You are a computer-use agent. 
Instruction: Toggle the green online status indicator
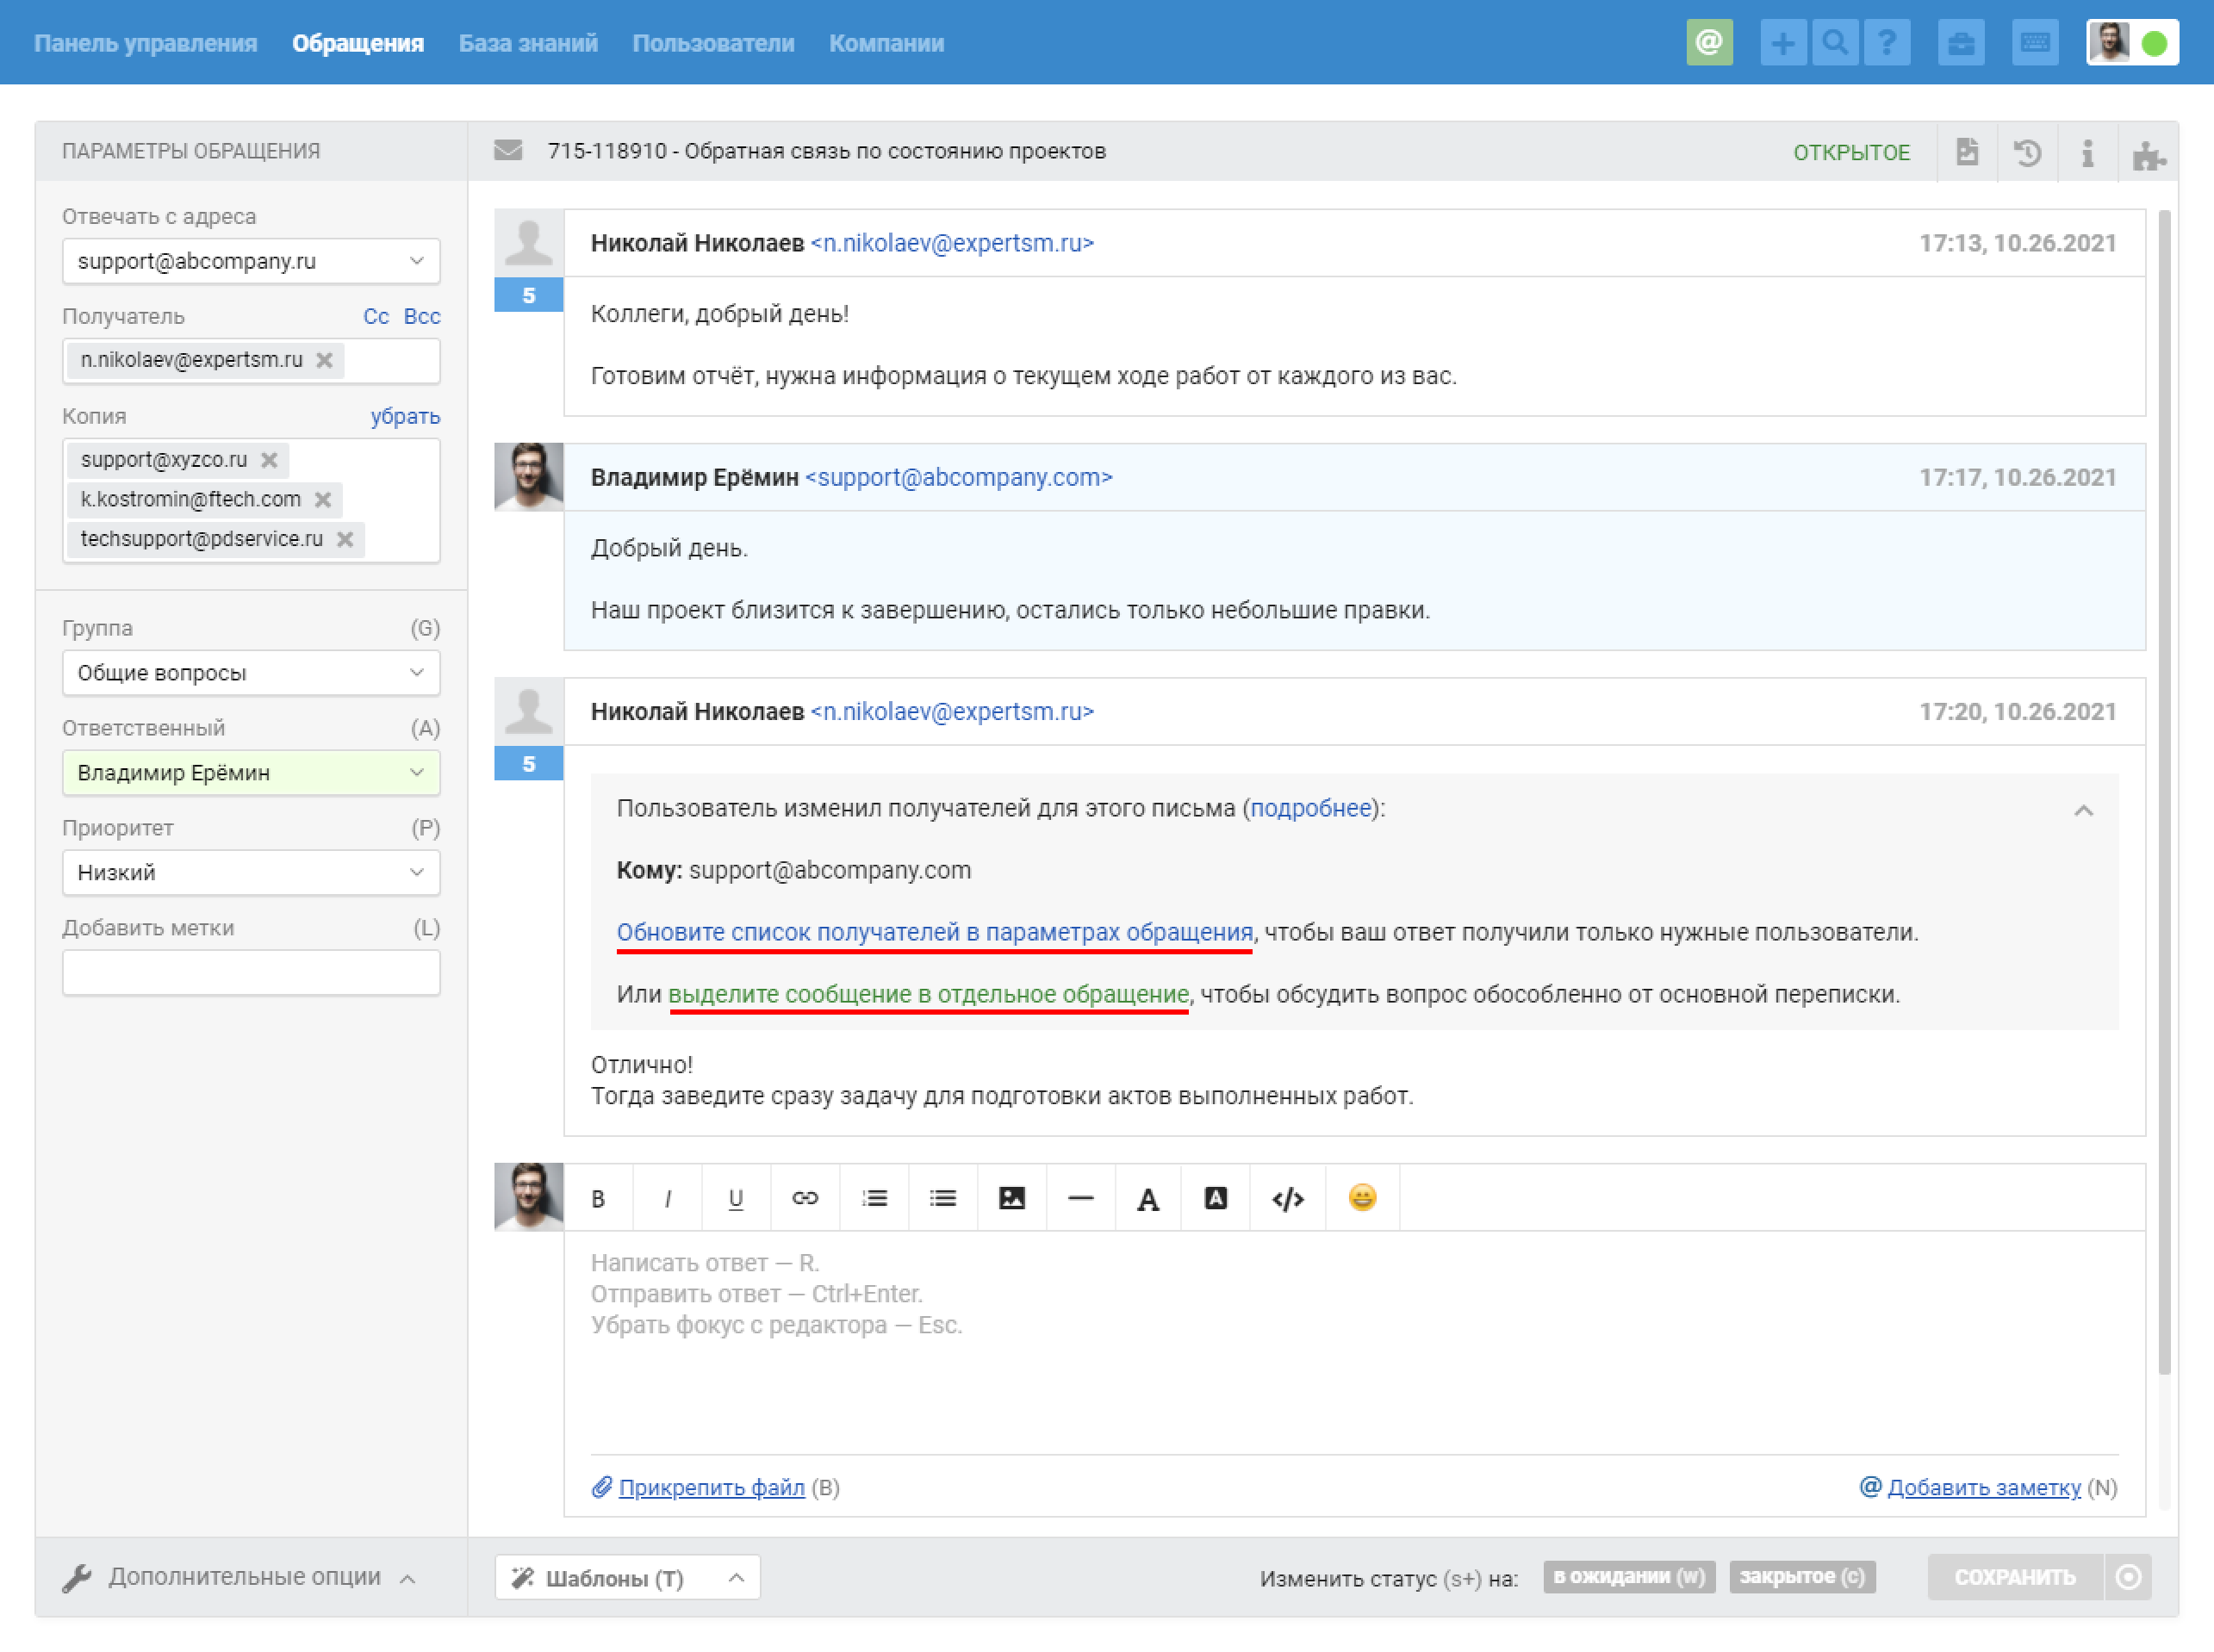click(2154, 43)
